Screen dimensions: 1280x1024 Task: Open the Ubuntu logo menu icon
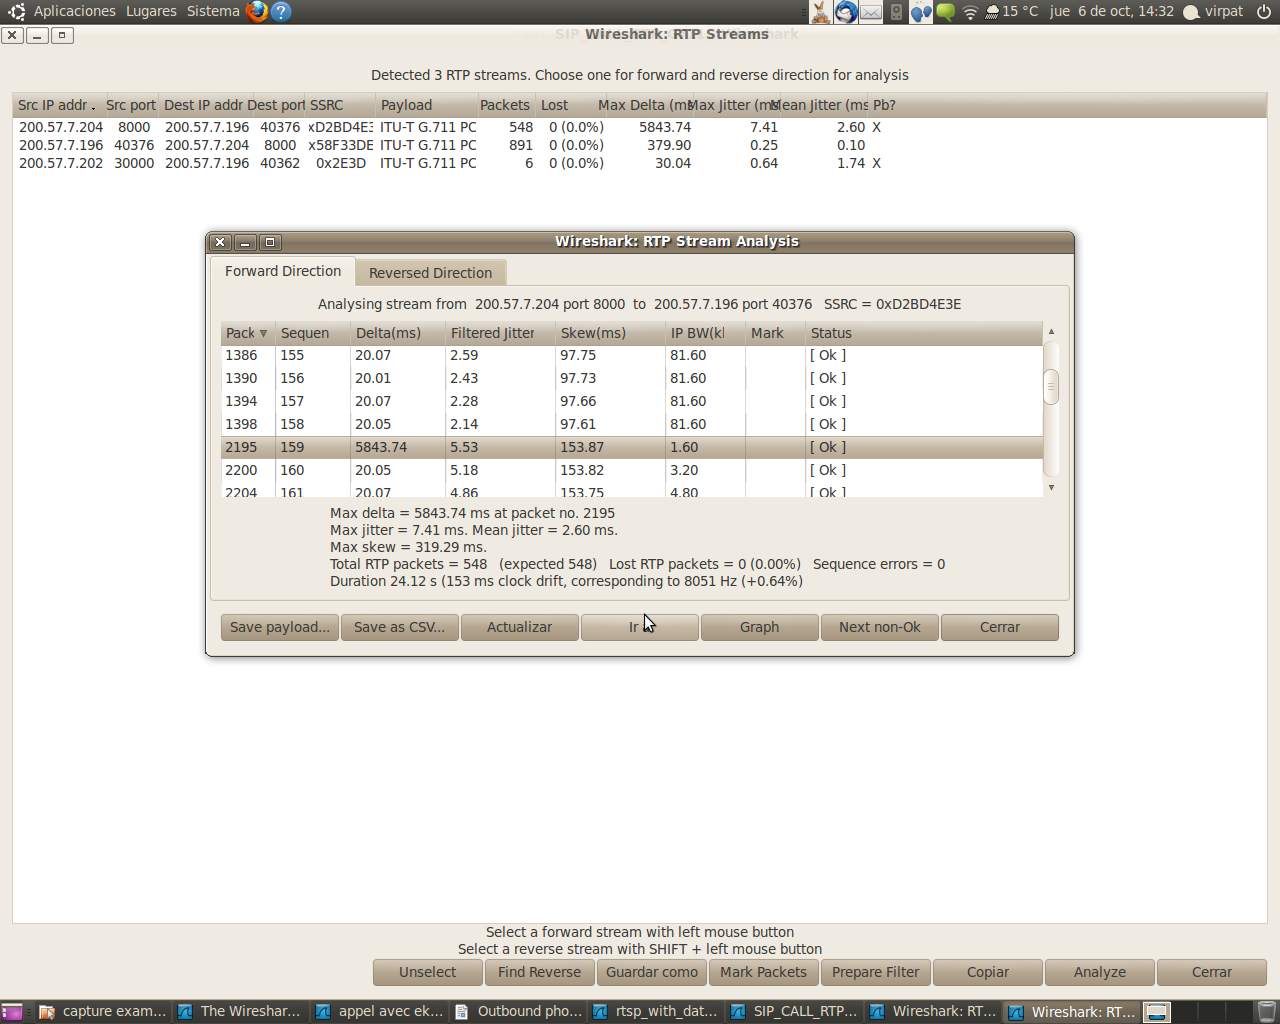point(16,11)
